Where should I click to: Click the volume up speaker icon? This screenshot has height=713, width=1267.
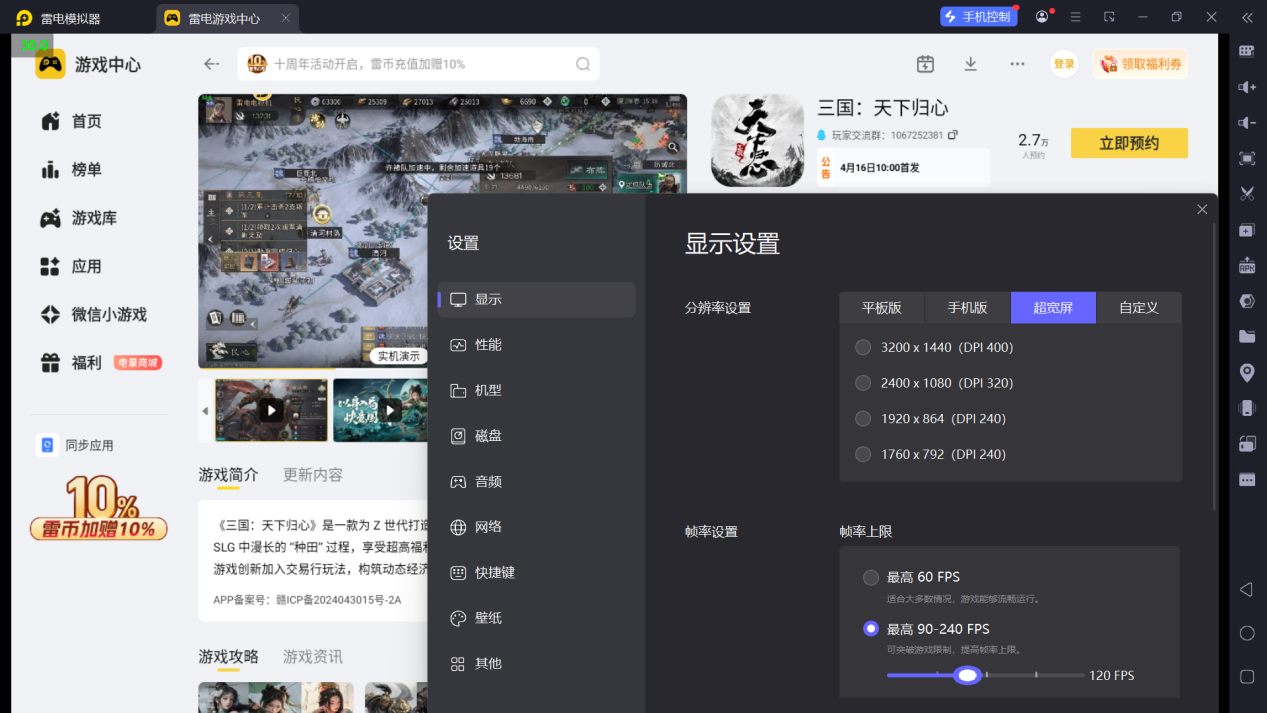point(1247,87)
